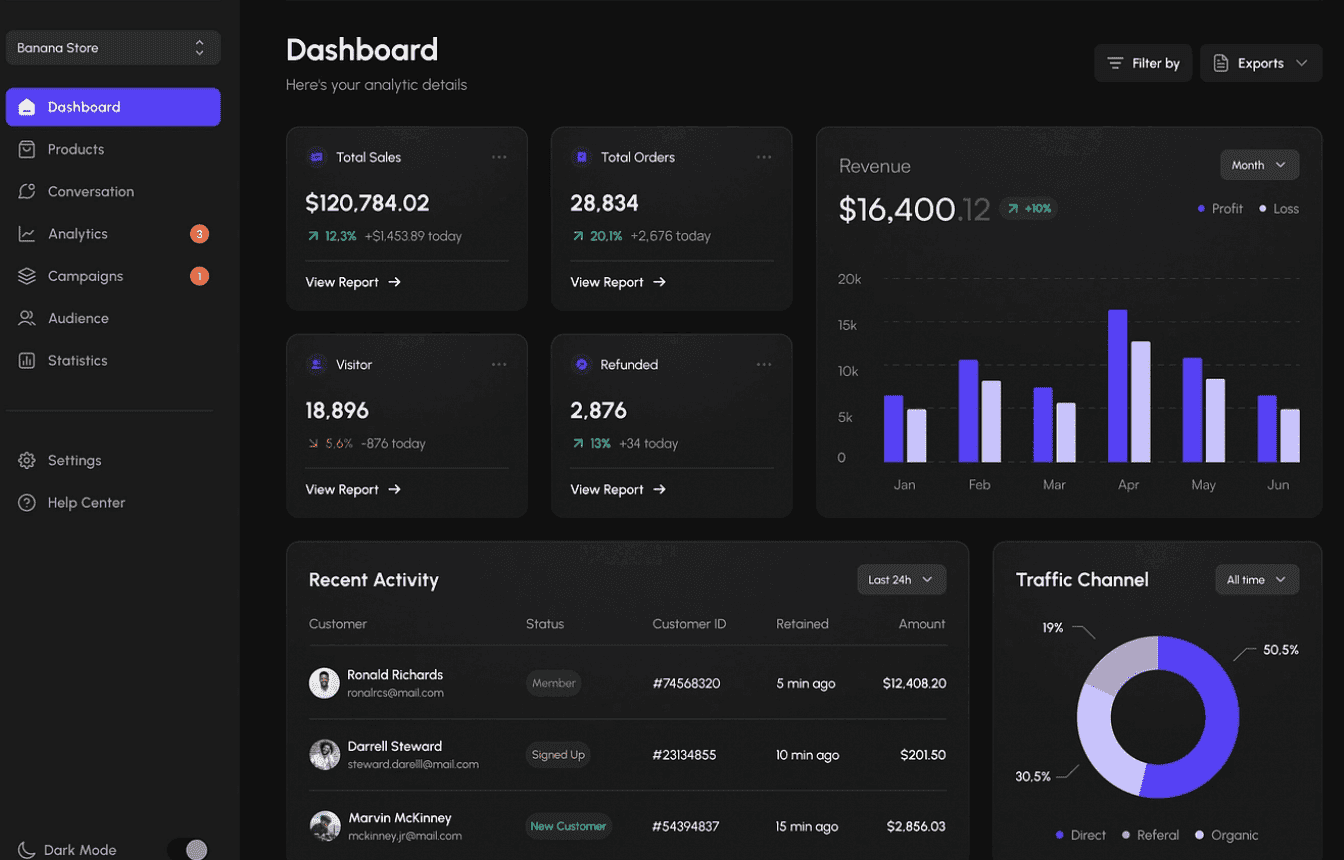Toggle the Dark Mode switch
The height and width of the screenshot is (860, 1344).
coord(188,849)
